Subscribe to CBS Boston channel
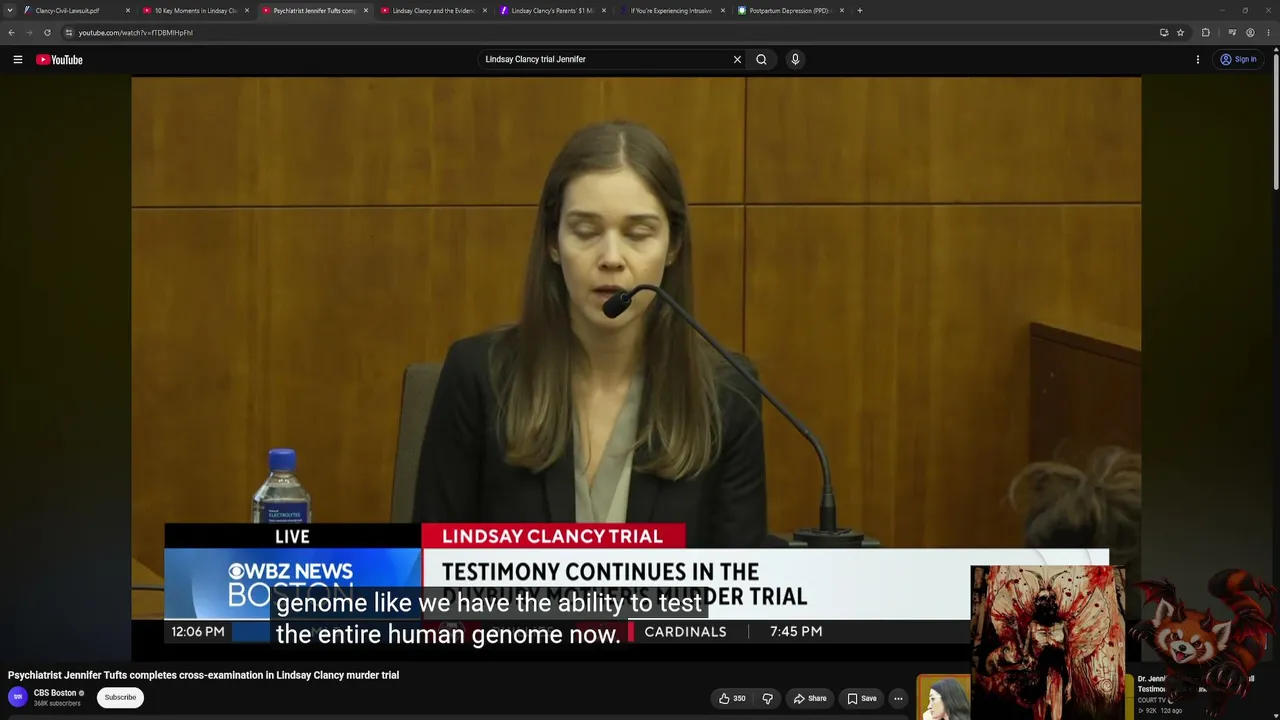Screen dimensions: 1280x720 click(x=120, y=697)
